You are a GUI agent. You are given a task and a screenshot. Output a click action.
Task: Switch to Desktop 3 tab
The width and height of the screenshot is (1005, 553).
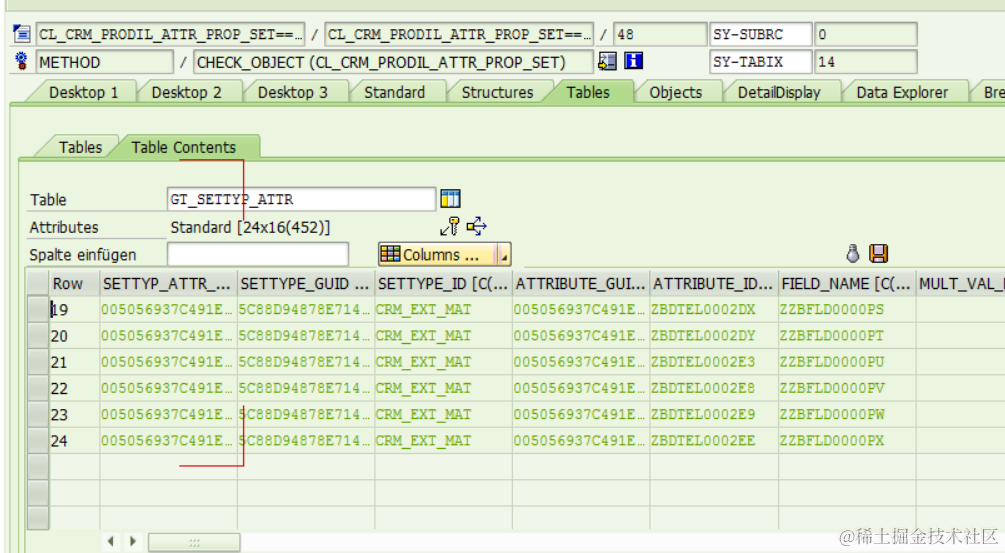pos(292,92)
